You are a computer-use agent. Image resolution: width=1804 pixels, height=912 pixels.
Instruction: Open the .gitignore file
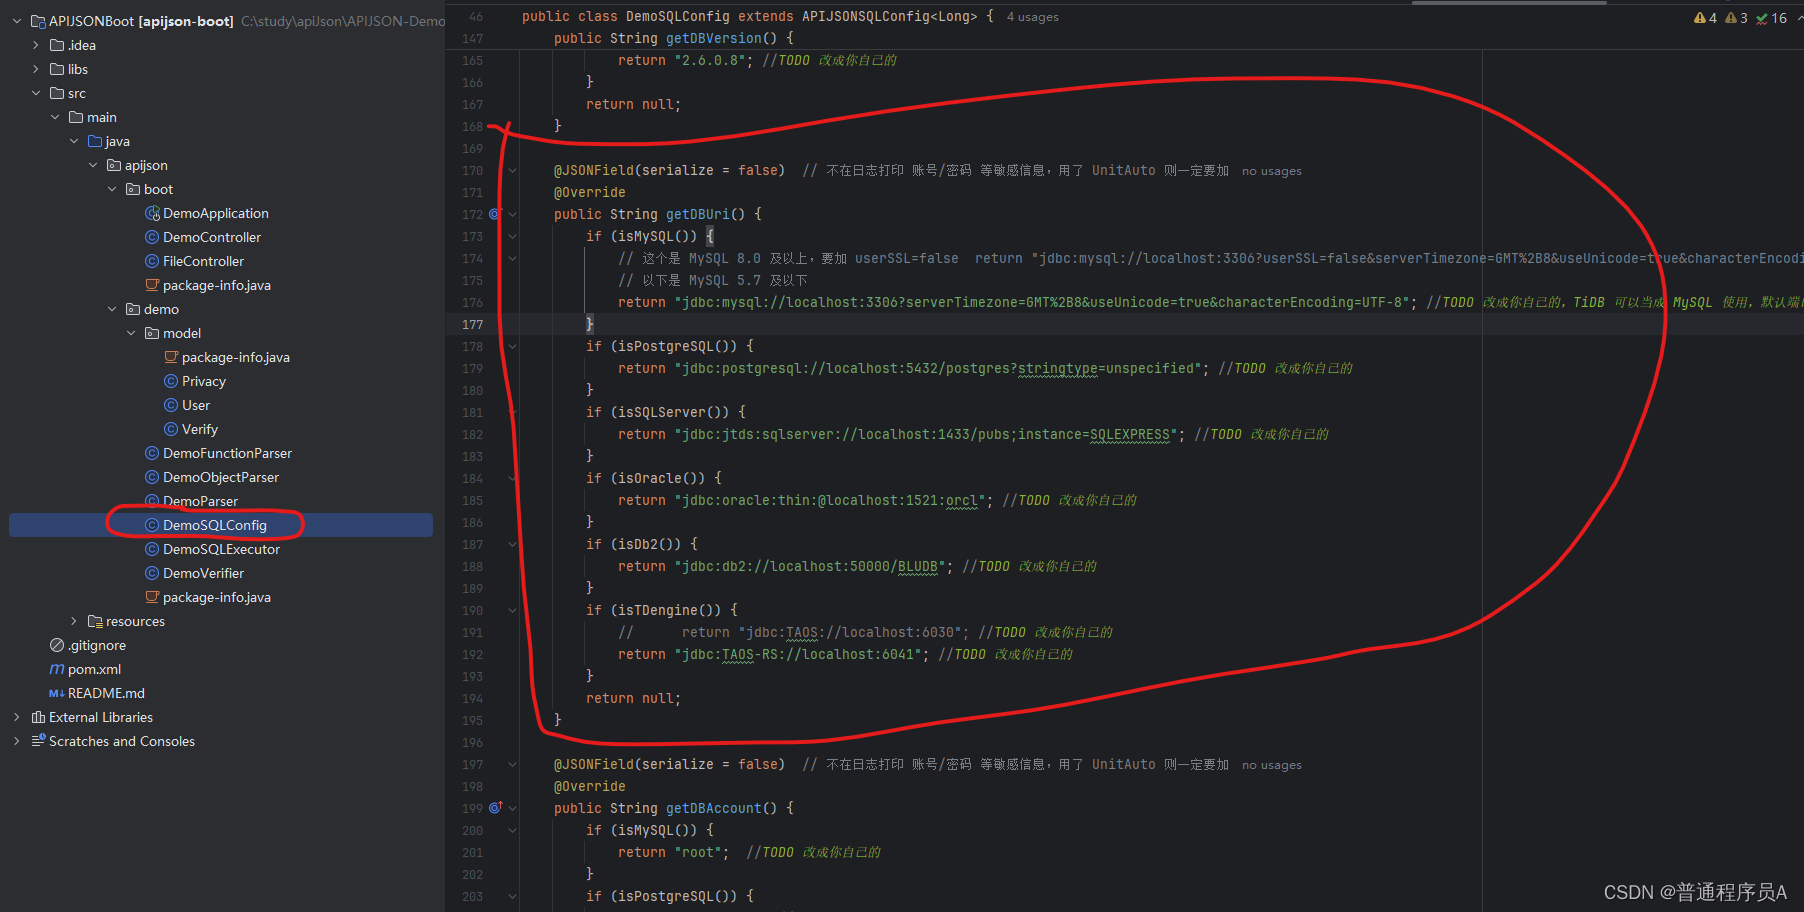(x=97, y=645)
